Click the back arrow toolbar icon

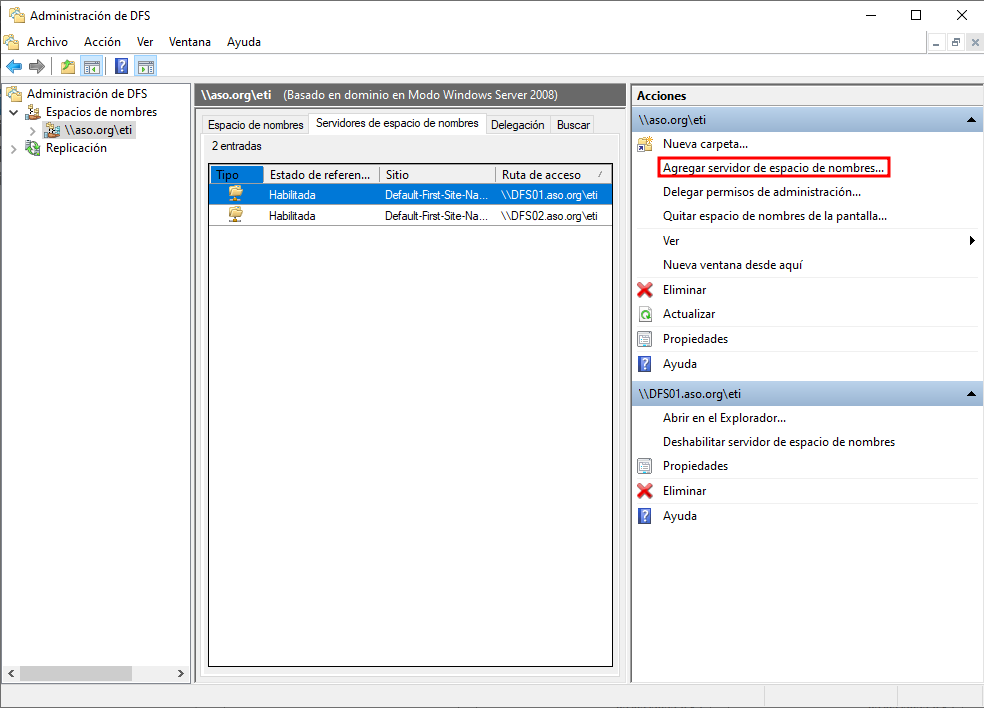click(x=14, y=67)
